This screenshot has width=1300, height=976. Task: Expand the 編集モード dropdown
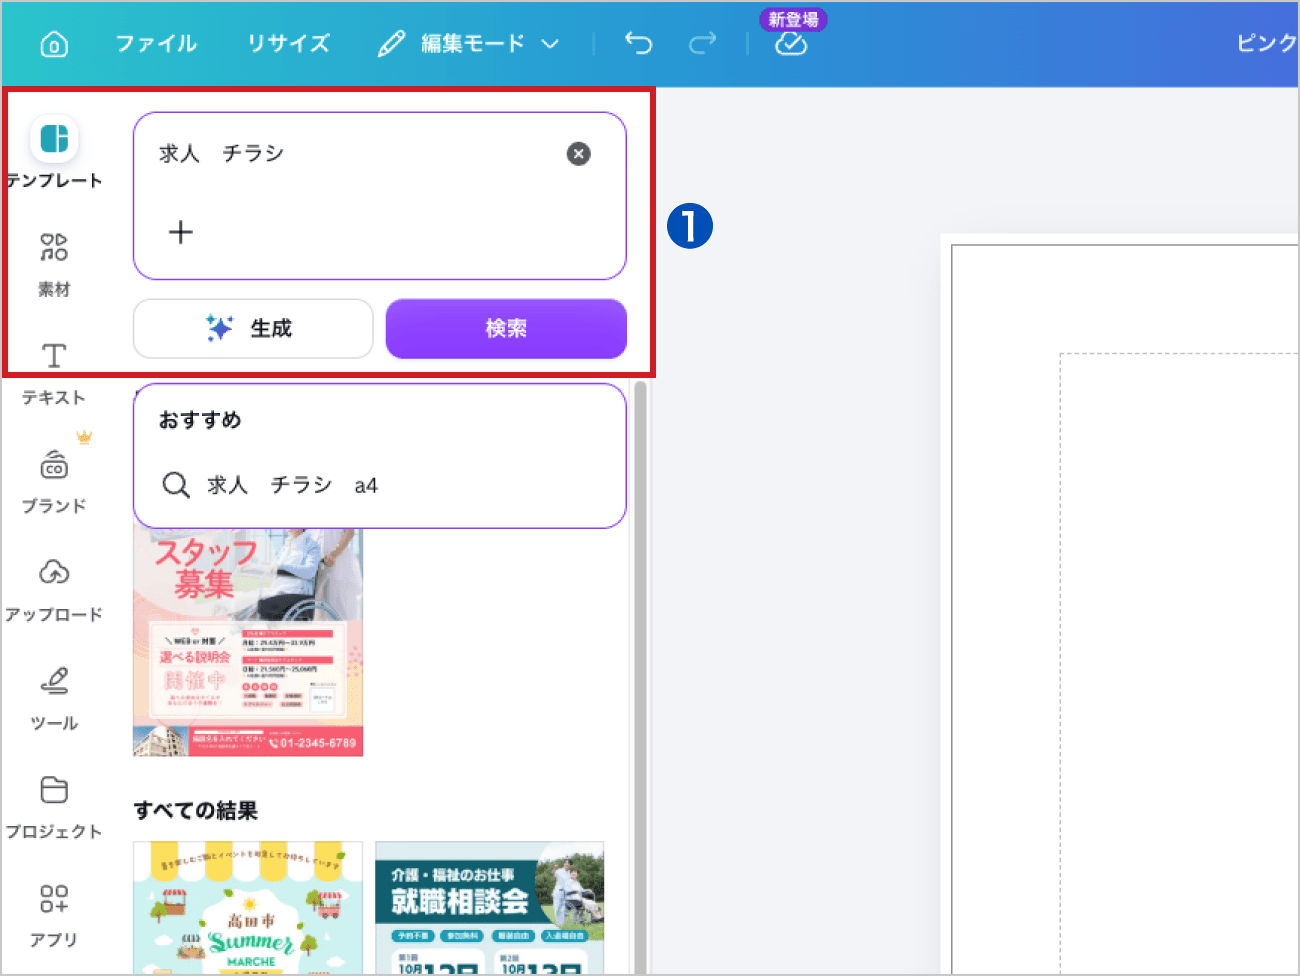(x=468, y=44)
